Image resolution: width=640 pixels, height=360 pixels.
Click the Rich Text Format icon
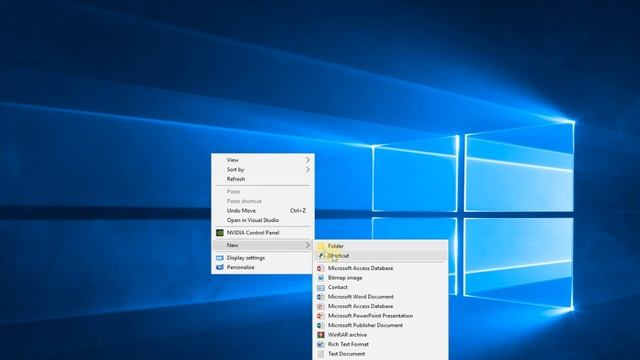321,344
